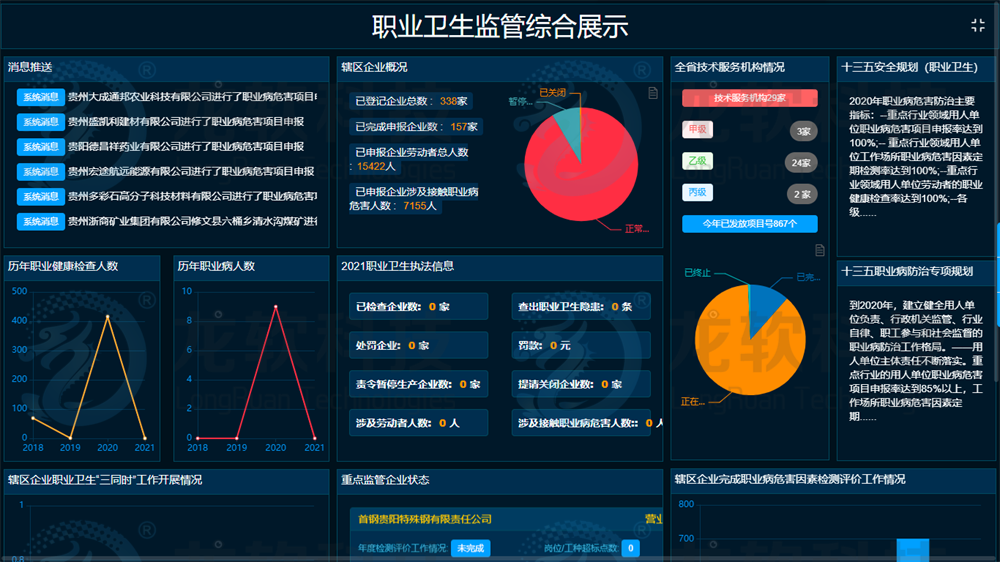Click the 技术服务机构29家 red banner
This screenshot has height=562, width=1000.
750,99
